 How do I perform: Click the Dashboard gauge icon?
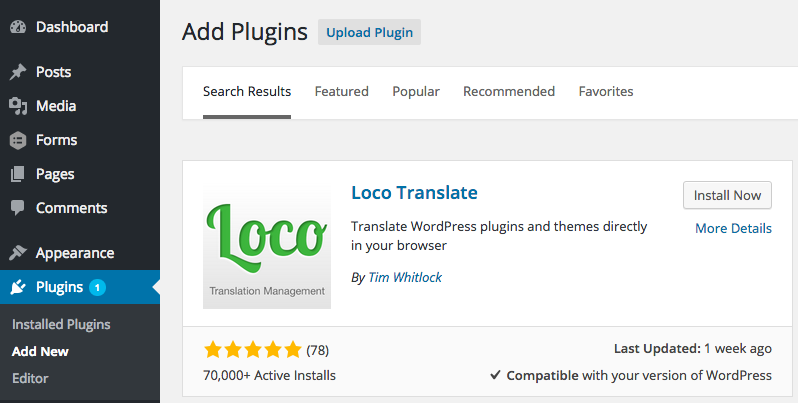click(x=18, y=27)
